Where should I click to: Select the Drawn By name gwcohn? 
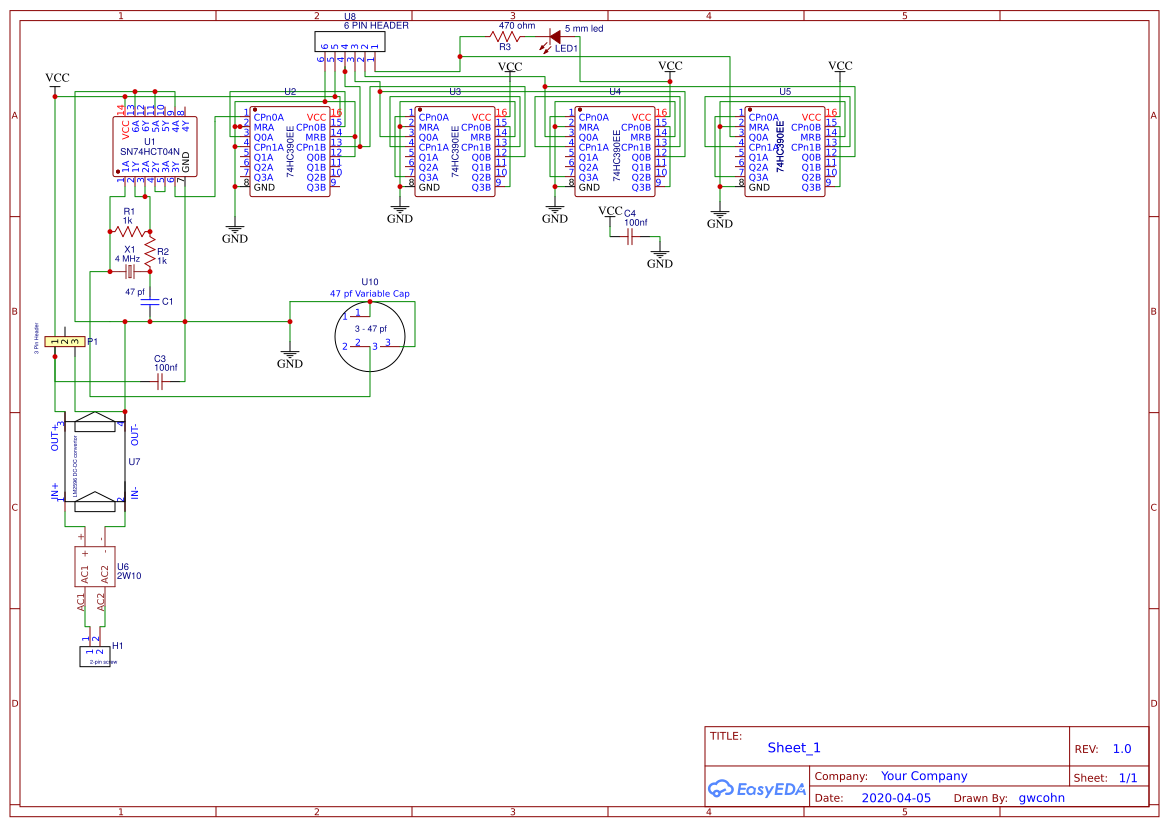(x=1040, y=798)
